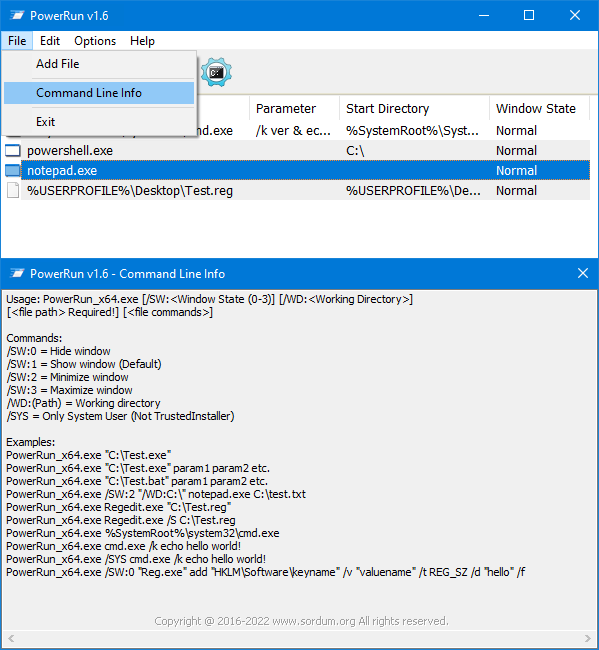
Task: Open the Help menu
Action: coord(142,41)
